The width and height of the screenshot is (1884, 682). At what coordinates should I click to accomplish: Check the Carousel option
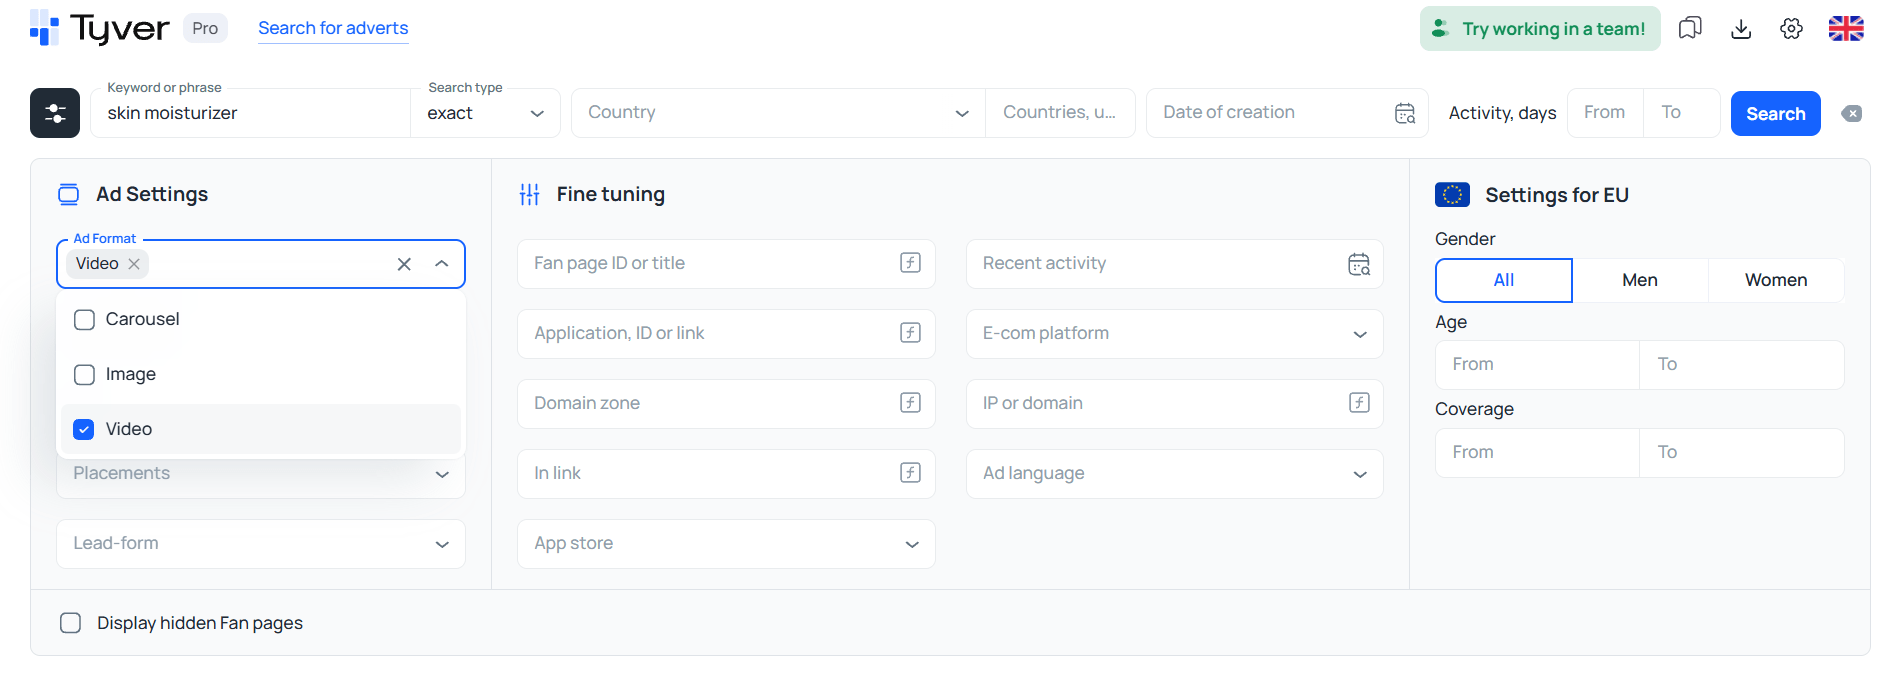click(x=85, y=319)
